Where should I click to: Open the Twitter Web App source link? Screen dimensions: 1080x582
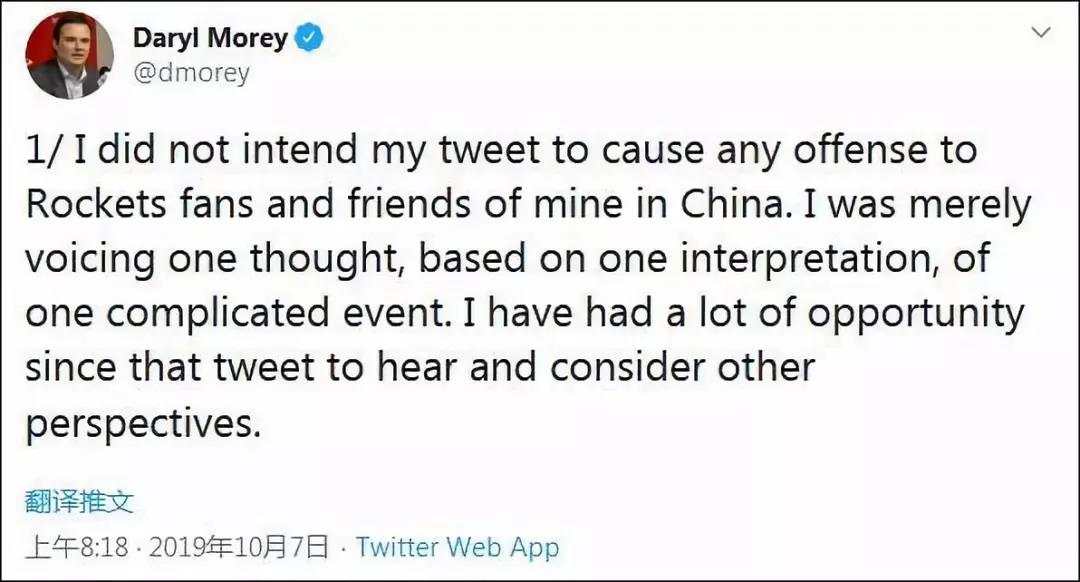pos(458,547)
